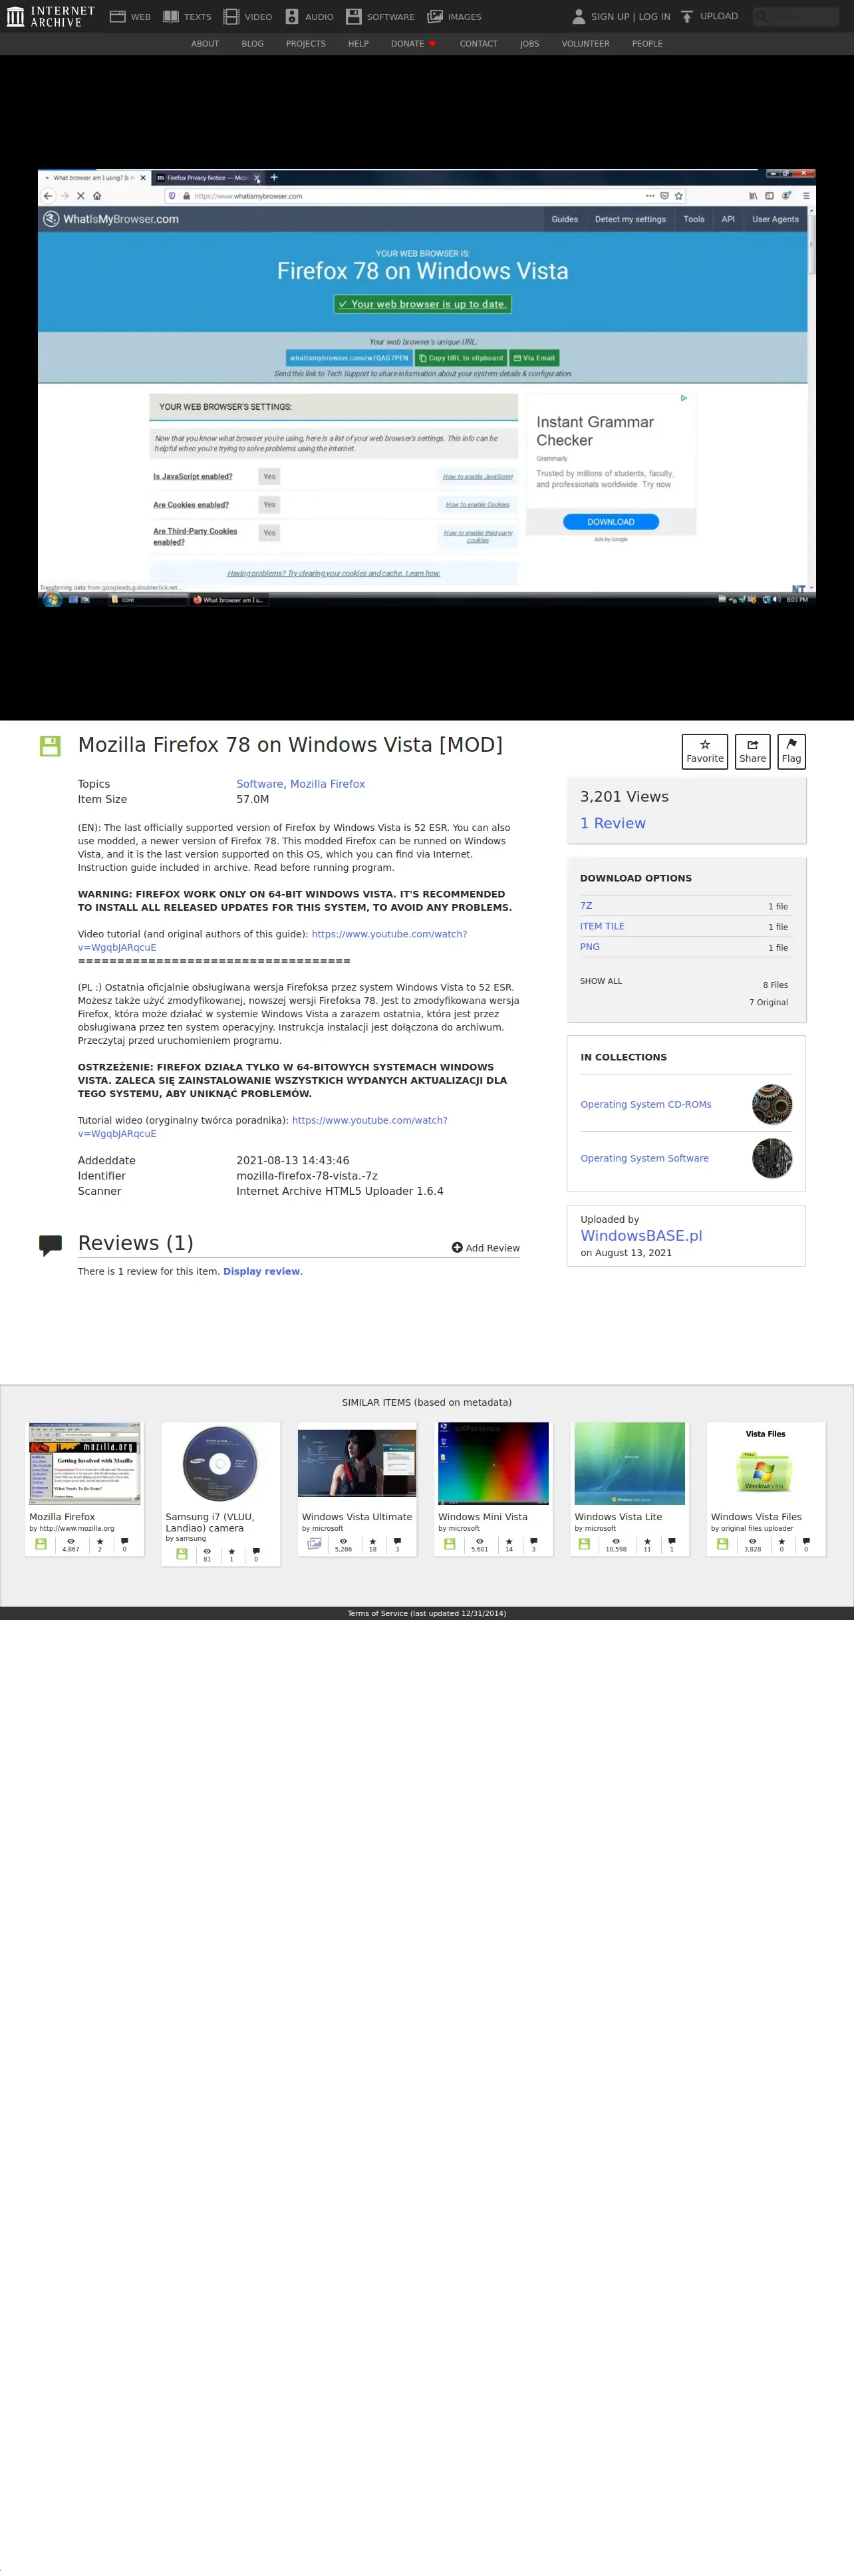The height and width of the screenshot is (2576, 854).
Task: Open the WindowsBASE.pl uploader profile
Action: [x=641, y=1235]
